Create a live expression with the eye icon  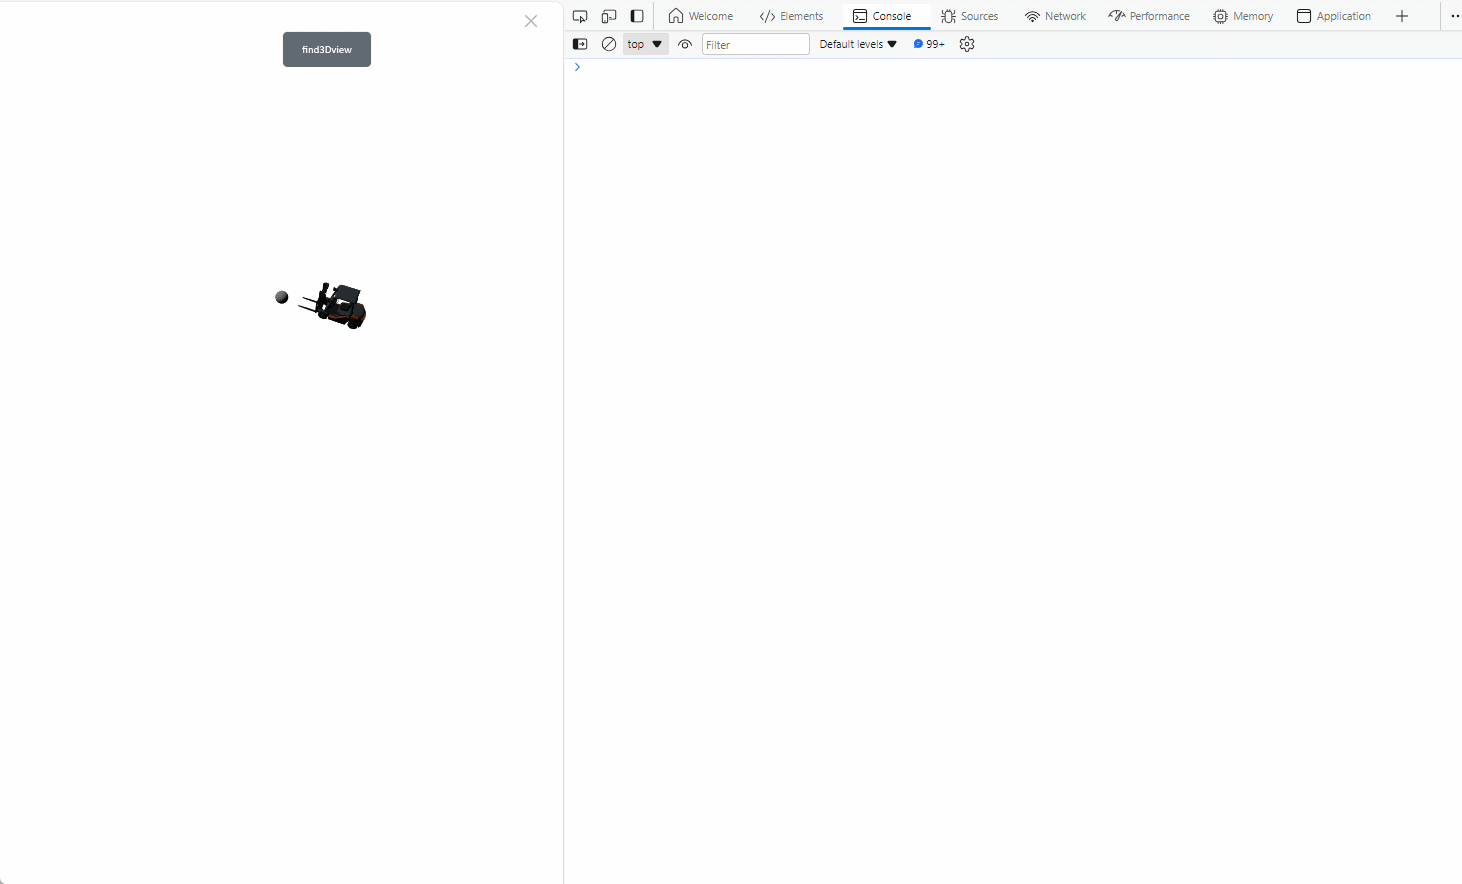coord(685,44)
